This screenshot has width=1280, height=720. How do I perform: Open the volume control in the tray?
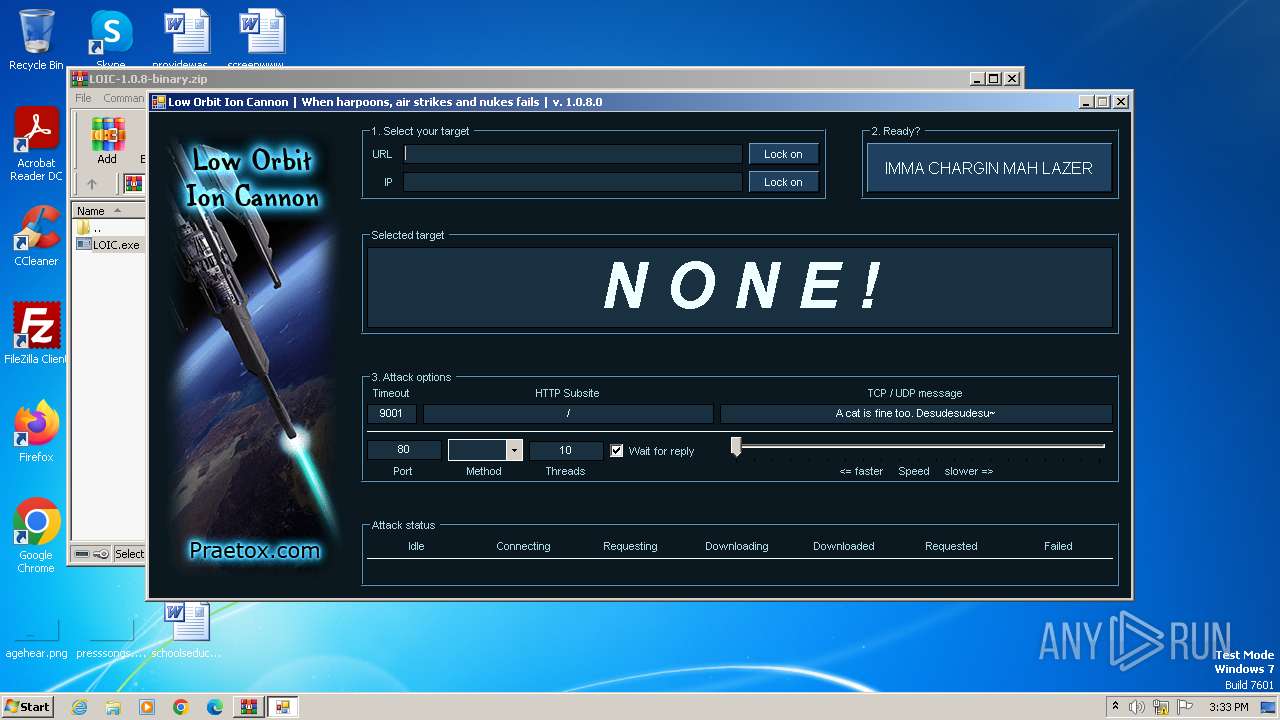1137,707
